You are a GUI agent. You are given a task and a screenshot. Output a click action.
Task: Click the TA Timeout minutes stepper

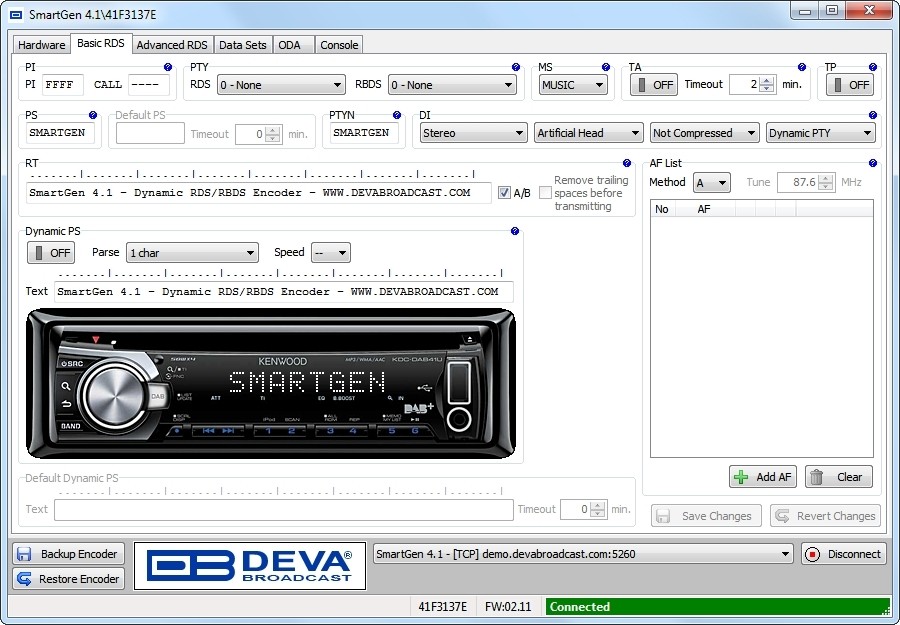click(767, 85)
